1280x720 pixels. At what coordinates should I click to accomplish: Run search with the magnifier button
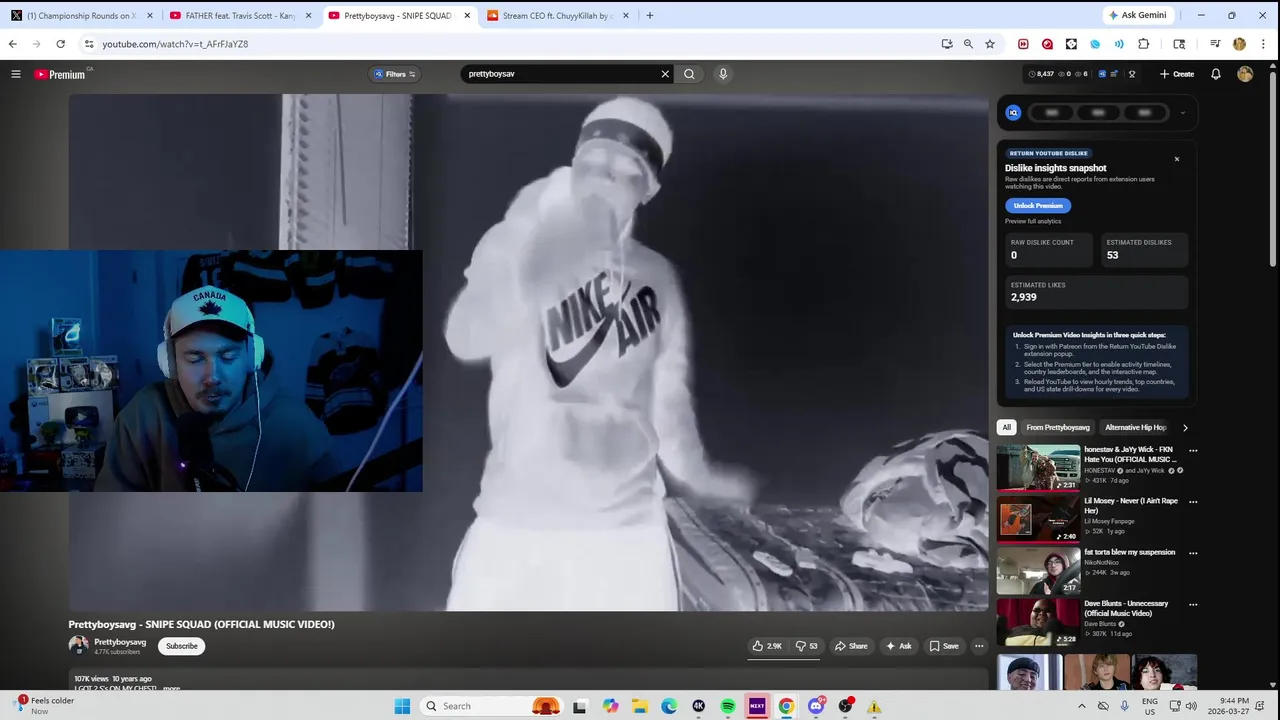(x=689, y=74)
